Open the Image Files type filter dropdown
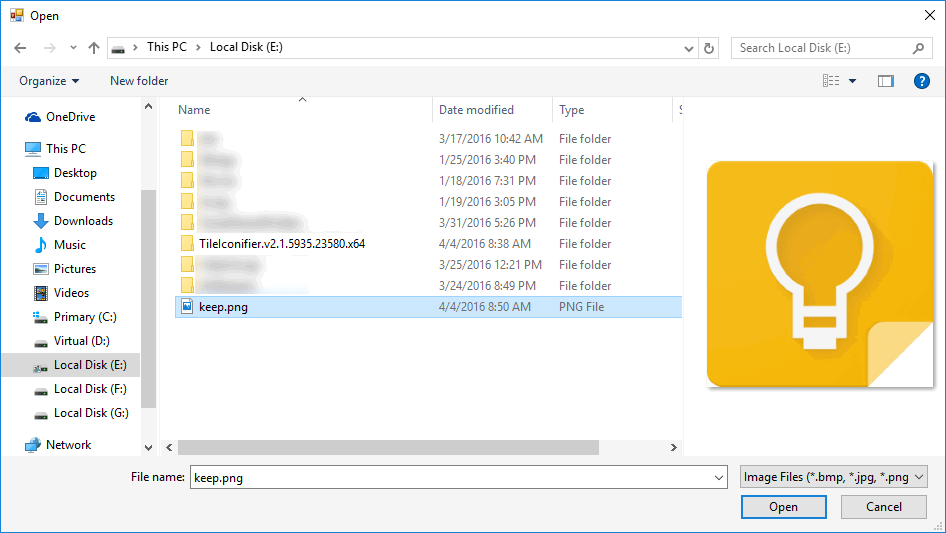 tap(834, 477)
